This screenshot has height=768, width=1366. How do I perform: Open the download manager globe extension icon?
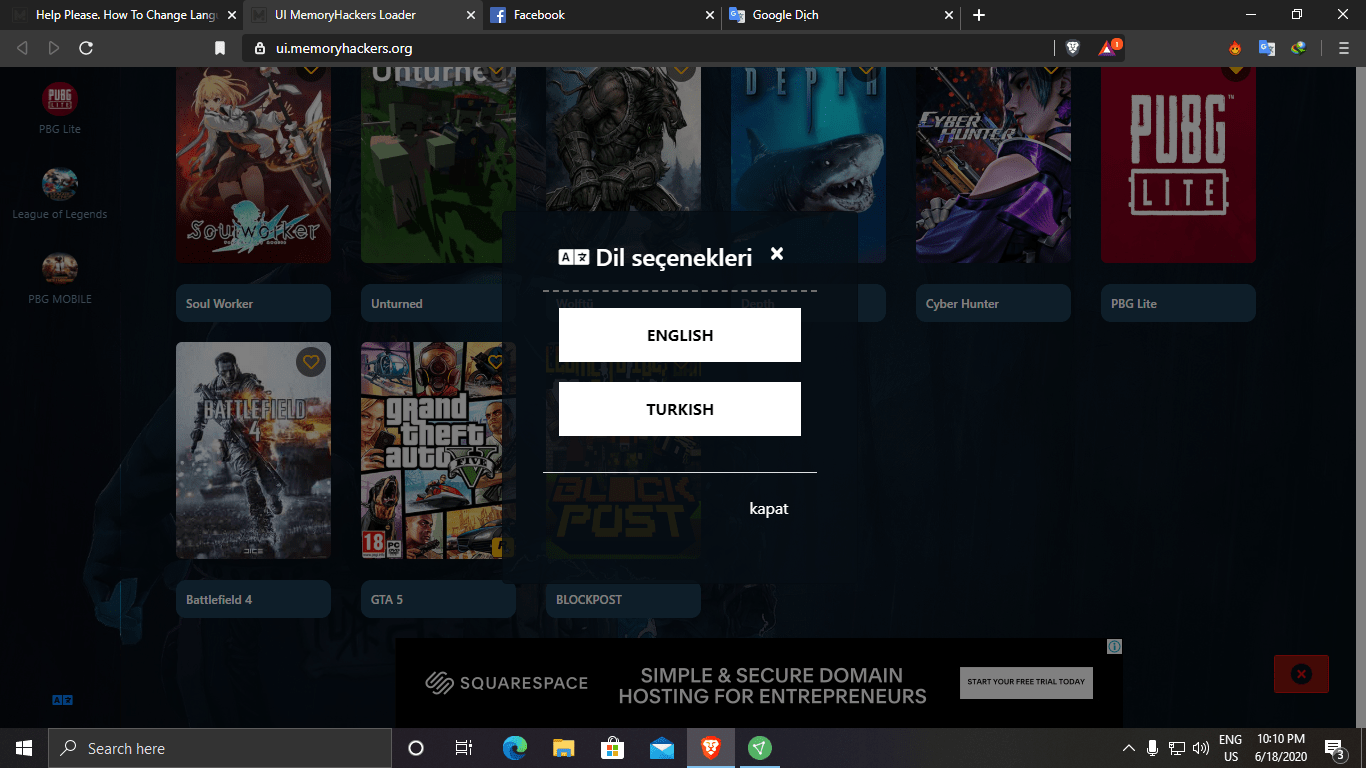(x=1298, y=48)
